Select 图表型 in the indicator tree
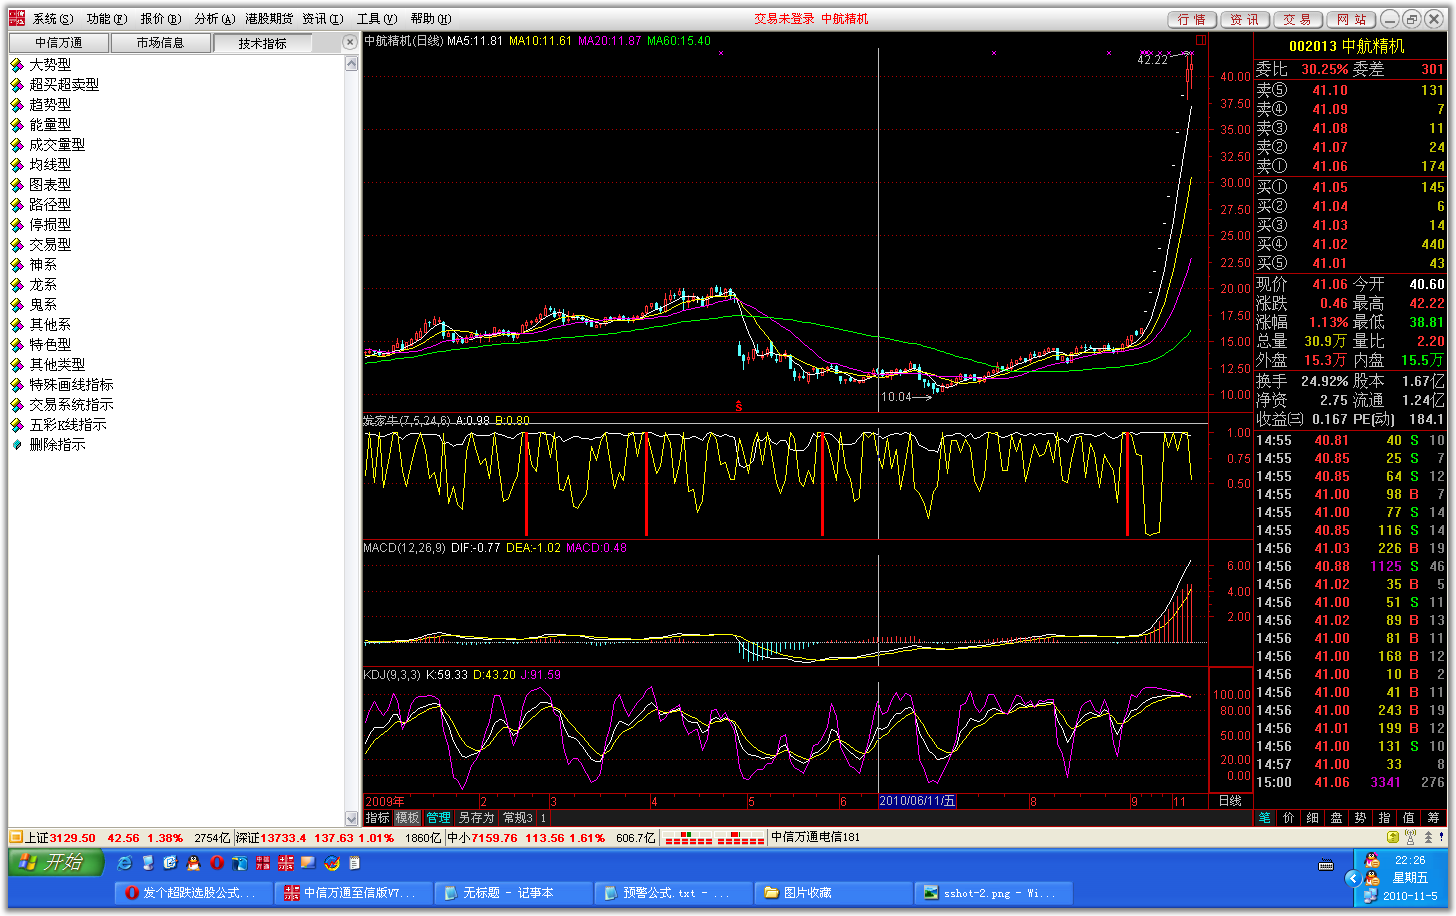The height and width of the screenshot is (916, 1456). click(x=50, y=185)
